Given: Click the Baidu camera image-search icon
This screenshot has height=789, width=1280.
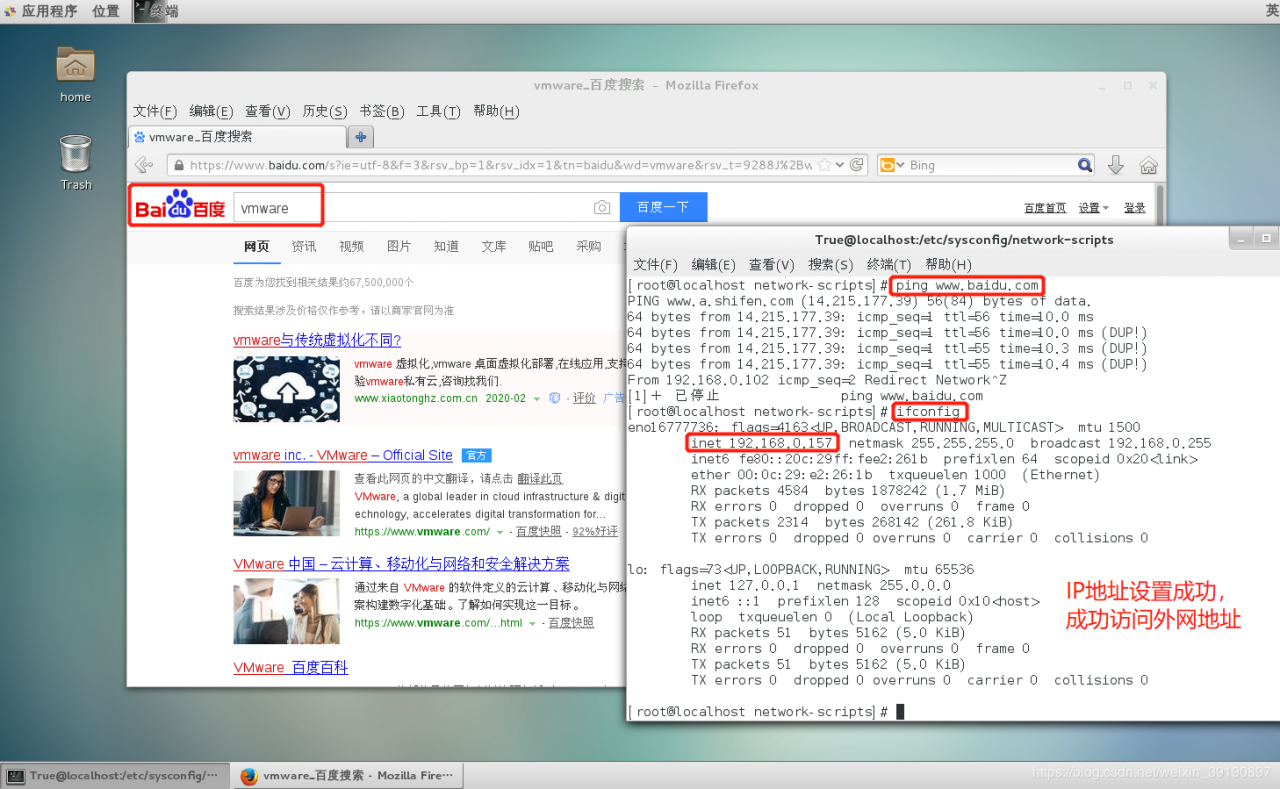Looking at the screenshot, I should click(602, 208).
